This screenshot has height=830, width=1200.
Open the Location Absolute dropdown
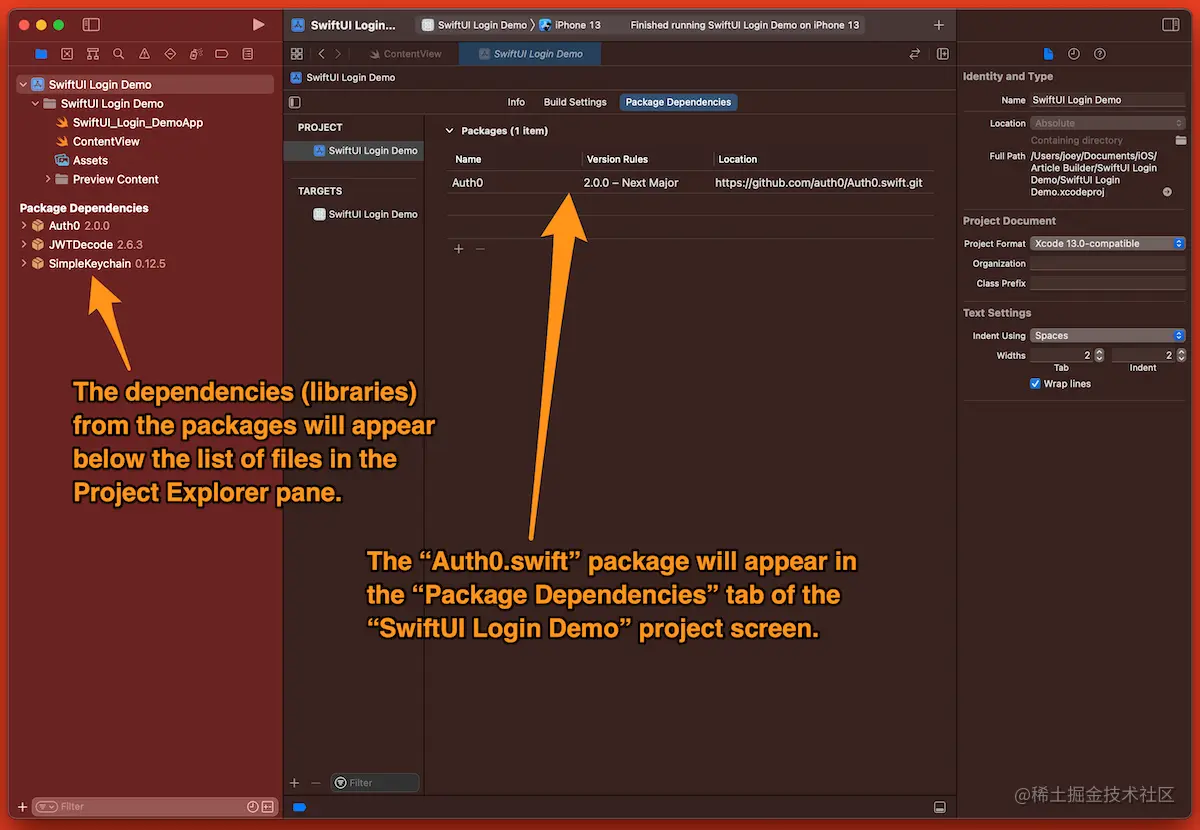coord(1108,124)
